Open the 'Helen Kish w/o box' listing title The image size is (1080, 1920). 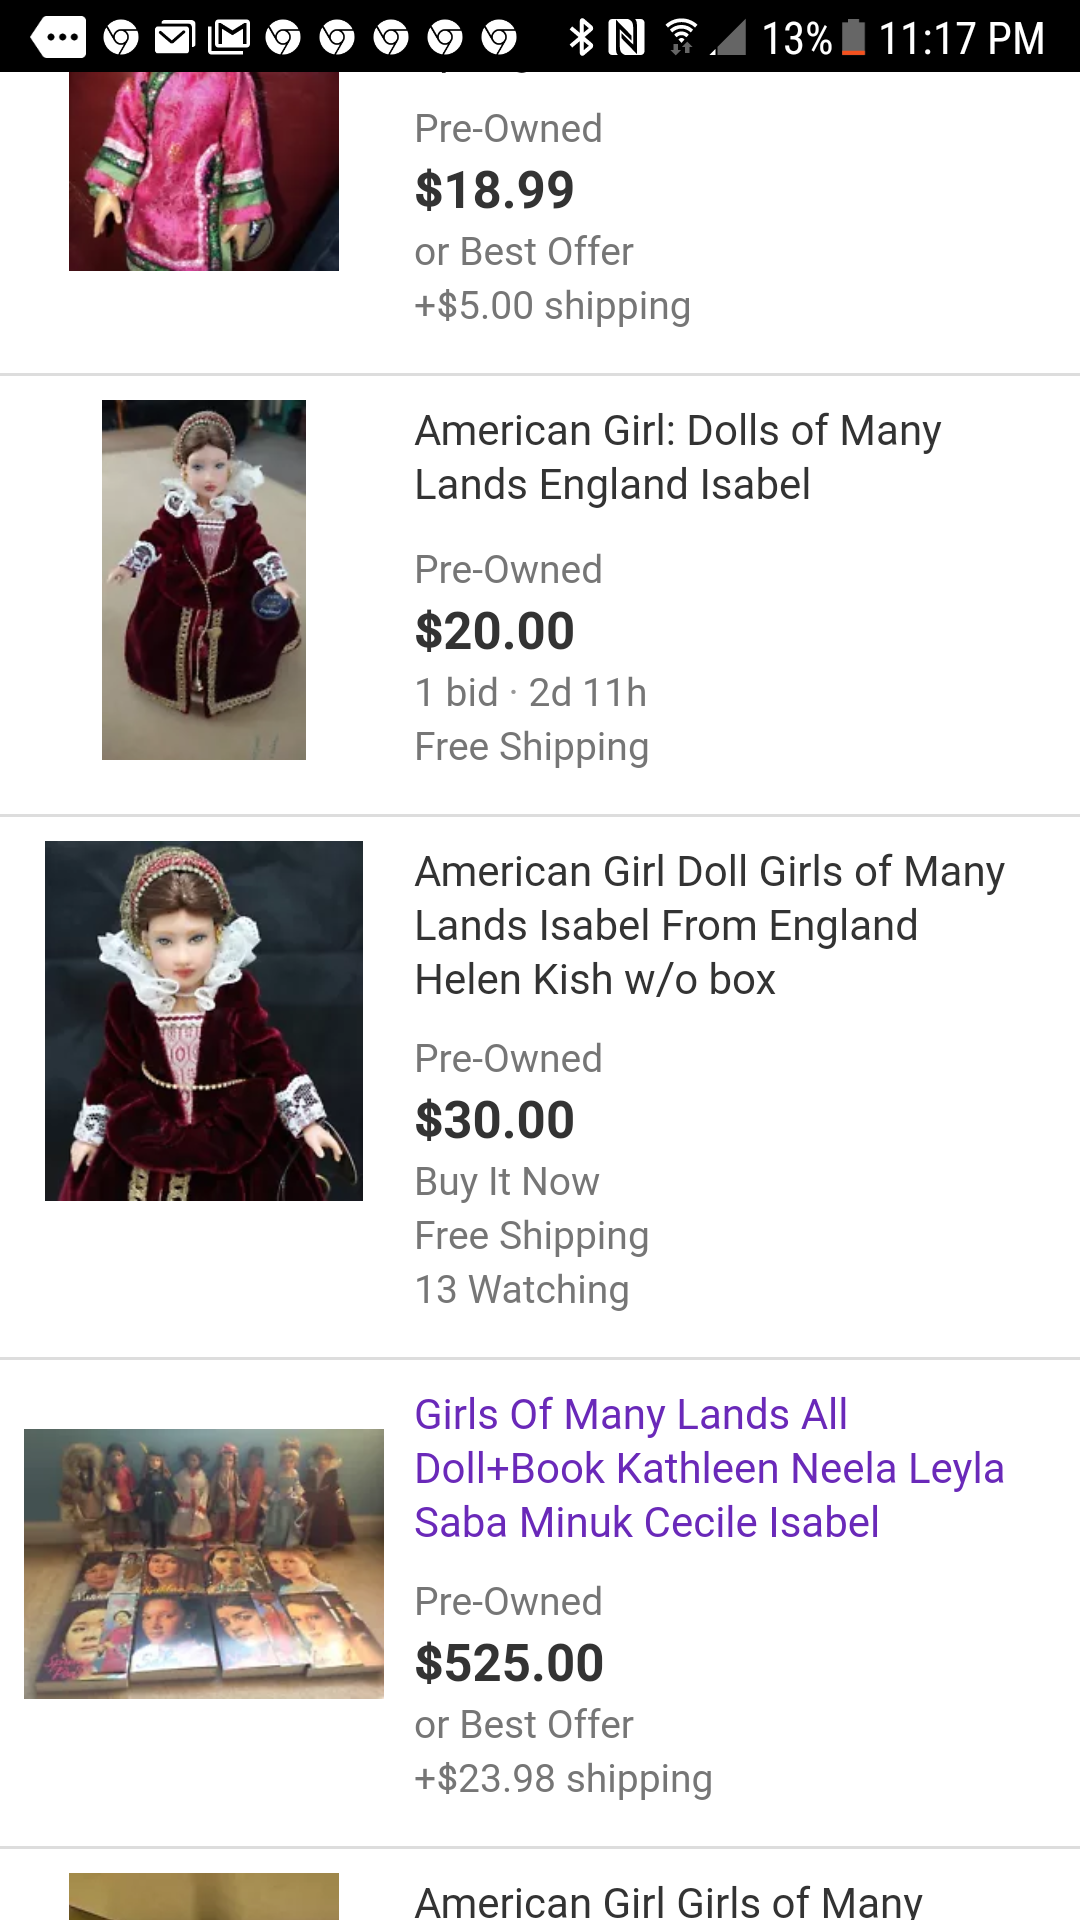[709, 926]
